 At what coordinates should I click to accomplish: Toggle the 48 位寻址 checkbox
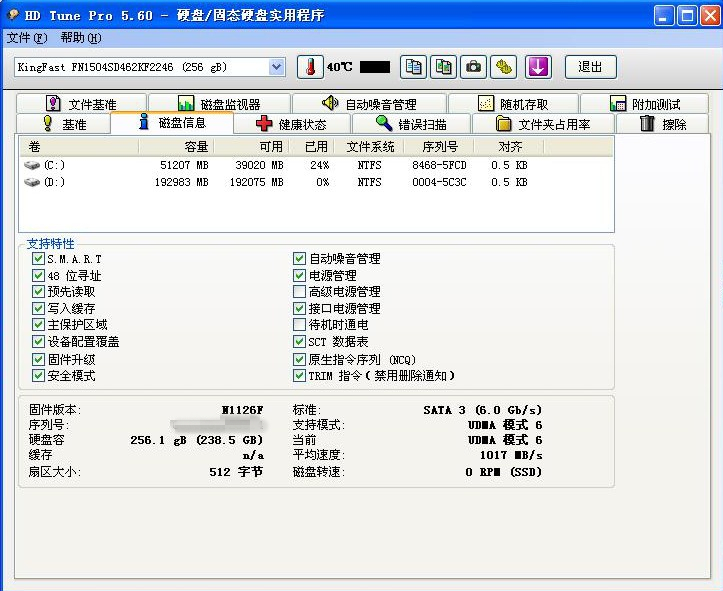point(38,275)
